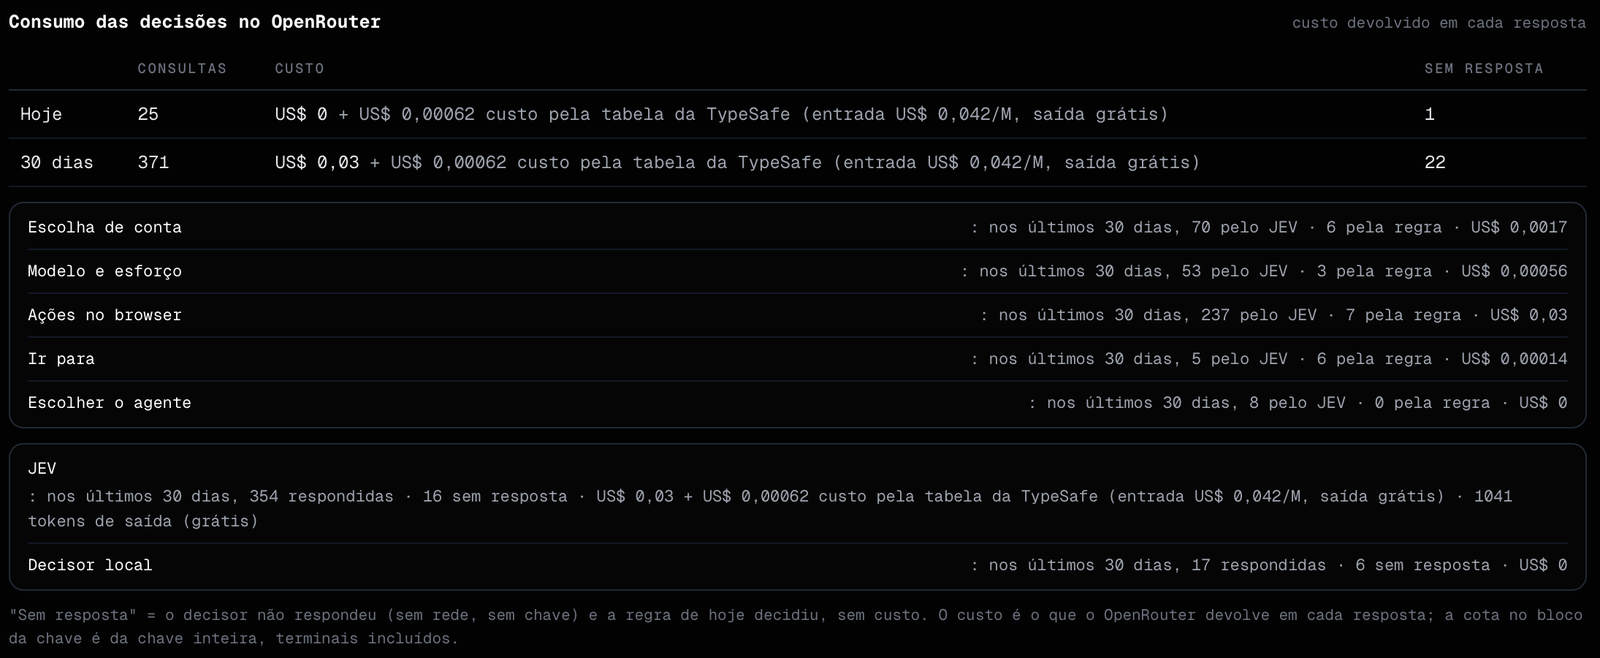Click the footnote line 'da chave é da chave inteira'

point(233,638)
